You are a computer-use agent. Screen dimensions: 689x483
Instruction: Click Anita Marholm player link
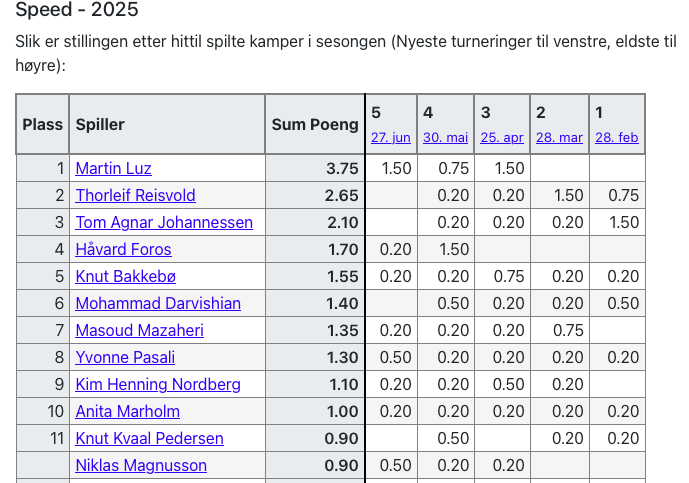tap(127, 411)
